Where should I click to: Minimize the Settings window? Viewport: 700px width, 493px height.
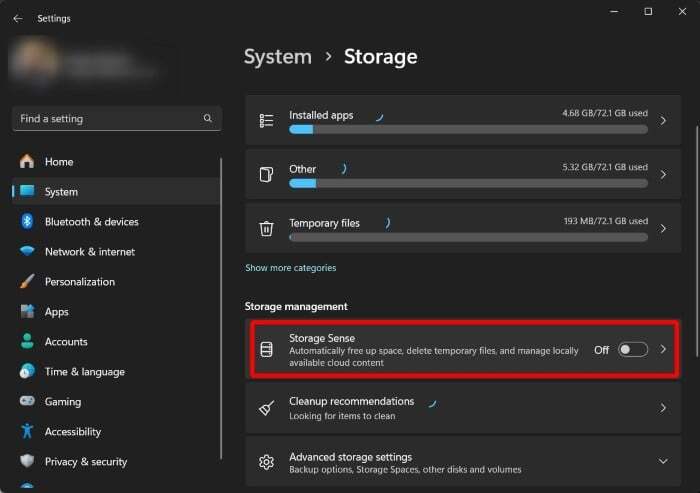tap(614, 12)
